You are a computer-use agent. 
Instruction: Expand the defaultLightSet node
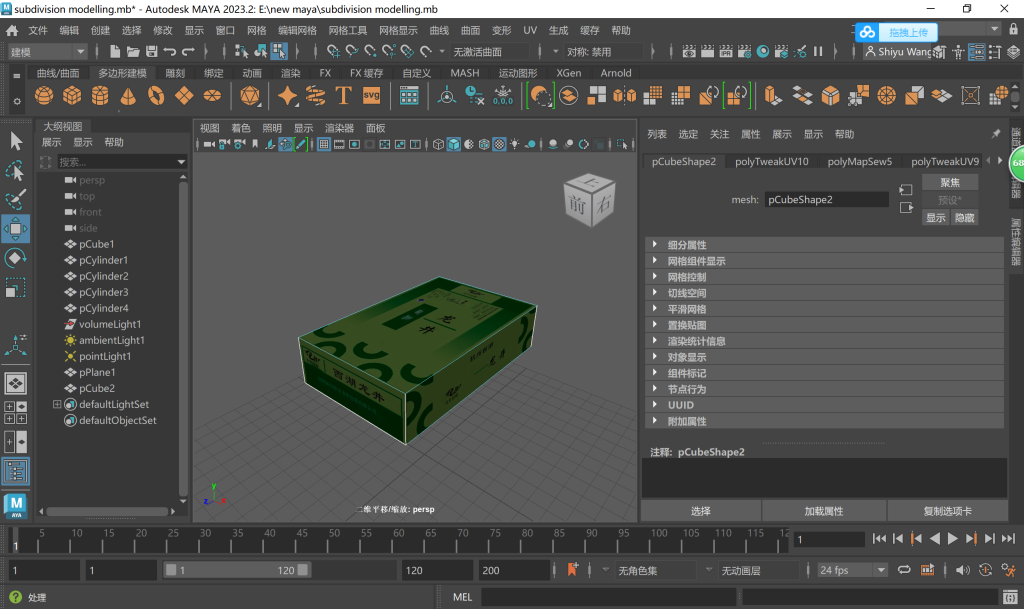coord(57,404)
